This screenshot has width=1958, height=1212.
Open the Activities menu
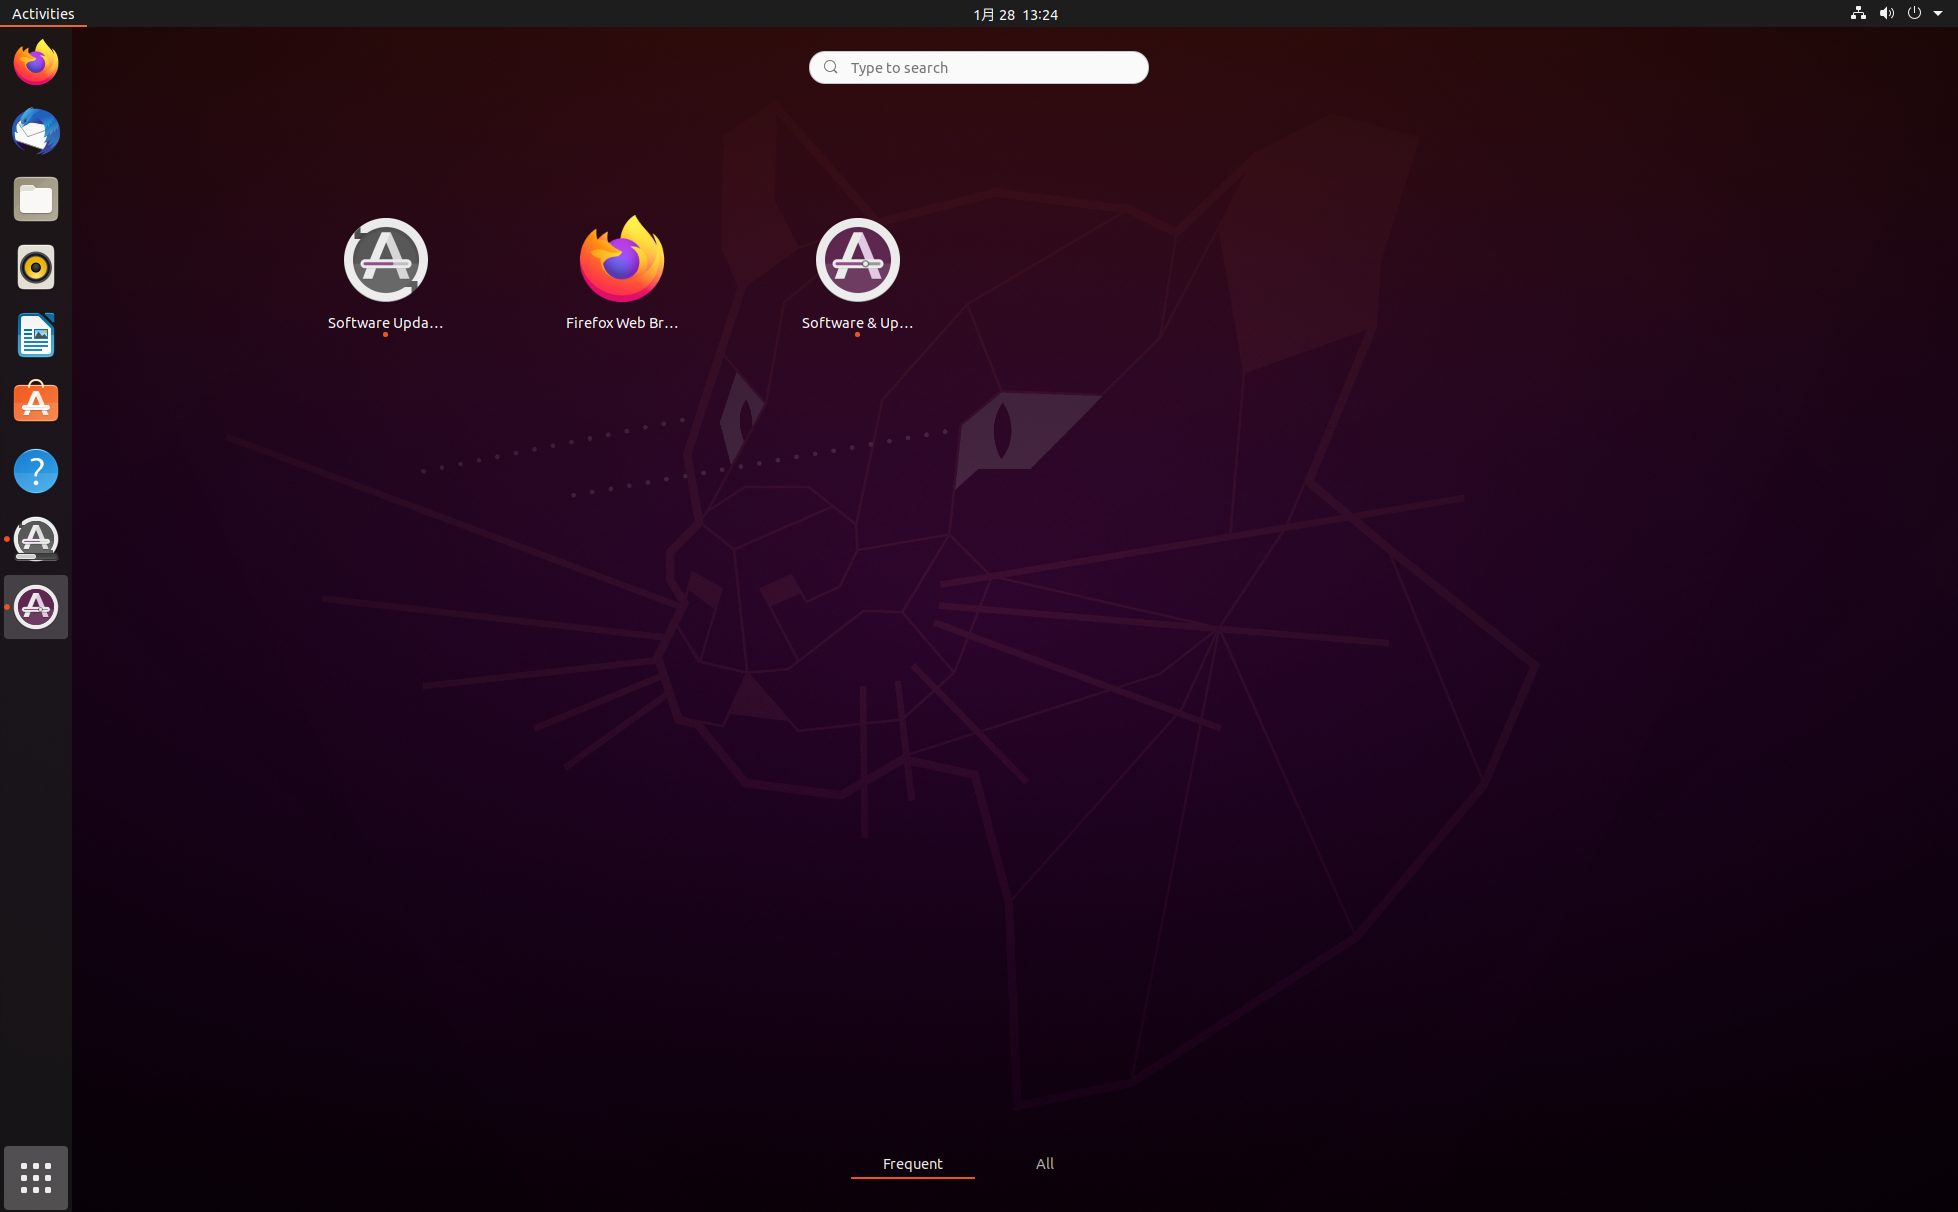(x=42, y=13)
